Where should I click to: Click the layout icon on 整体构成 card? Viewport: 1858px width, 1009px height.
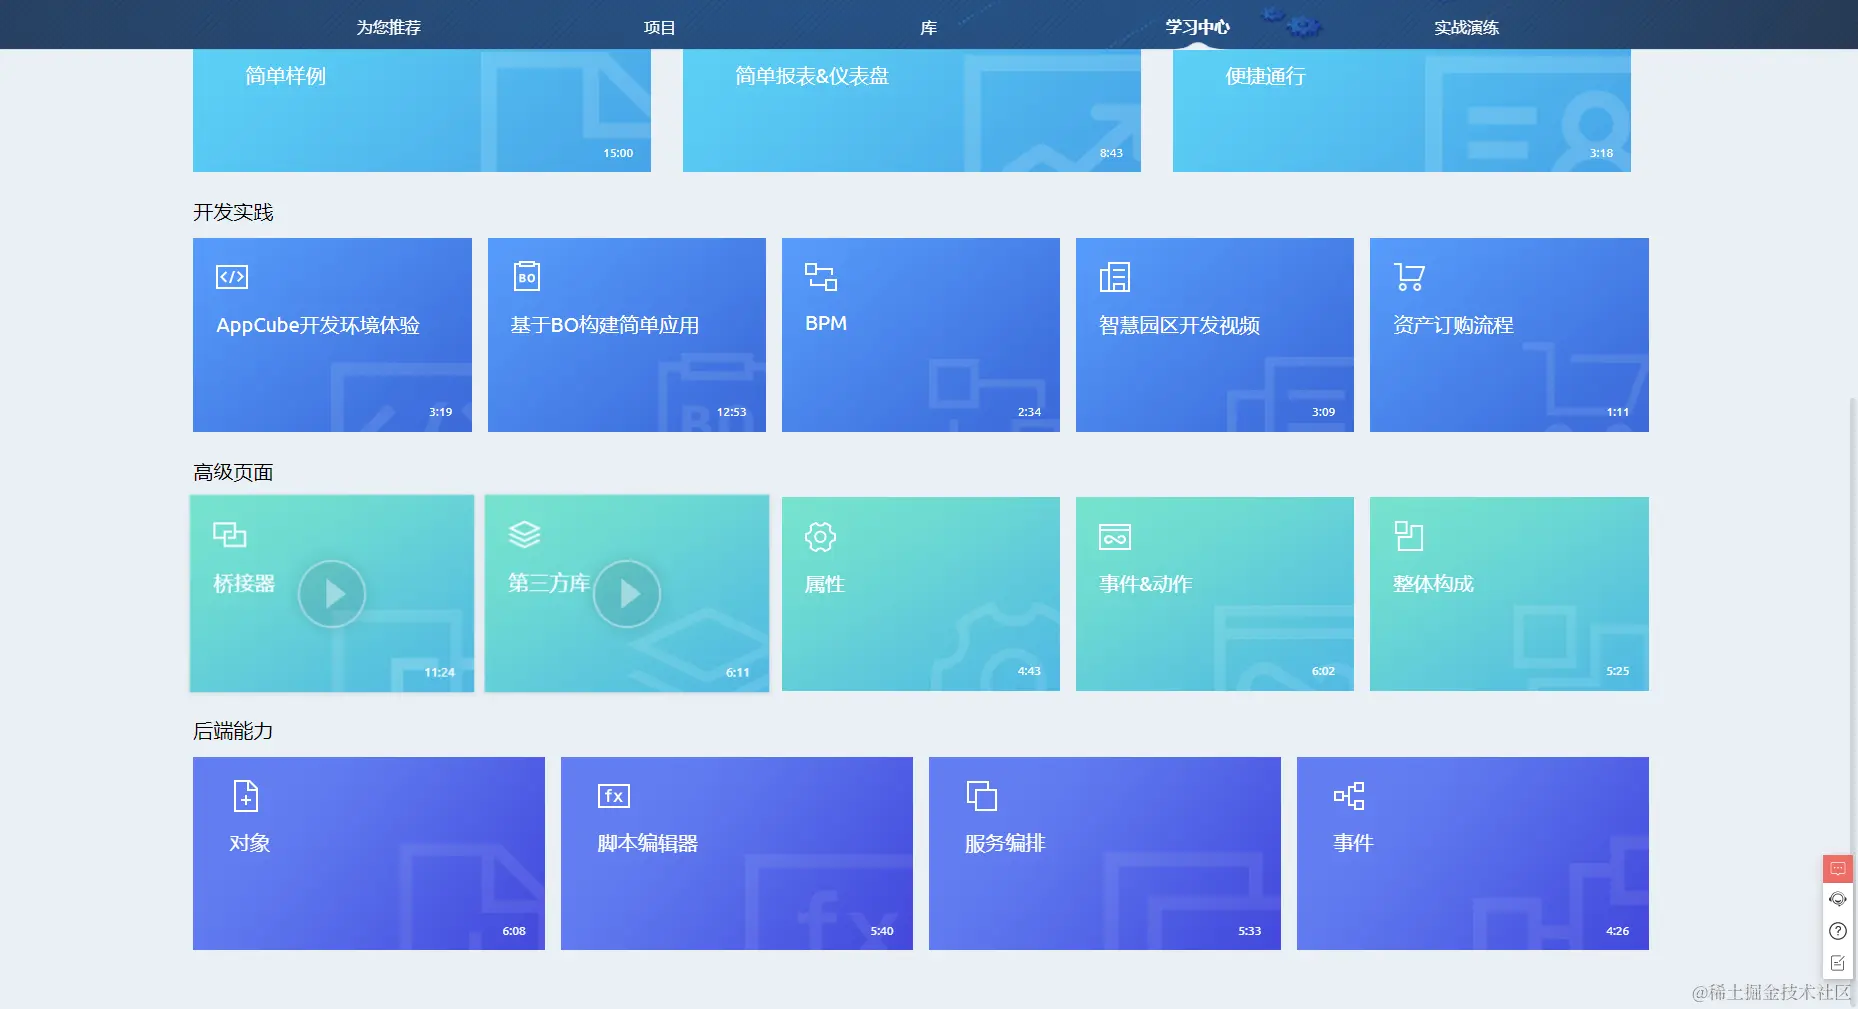click(1409, 536)
